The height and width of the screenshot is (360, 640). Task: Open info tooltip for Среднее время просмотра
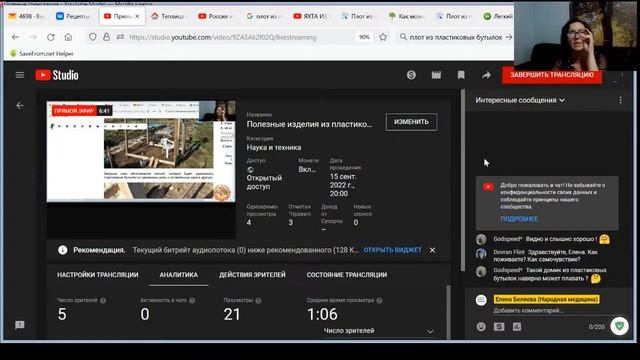coord(379,300)
